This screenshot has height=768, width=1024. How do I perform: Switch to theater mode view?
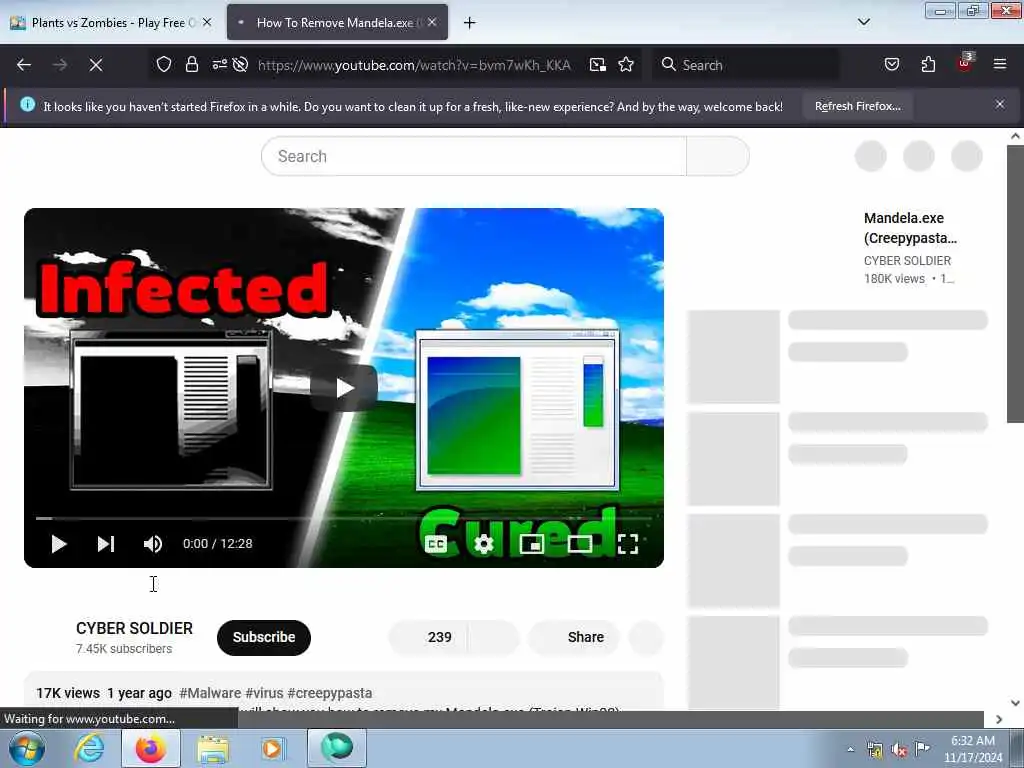580,543
